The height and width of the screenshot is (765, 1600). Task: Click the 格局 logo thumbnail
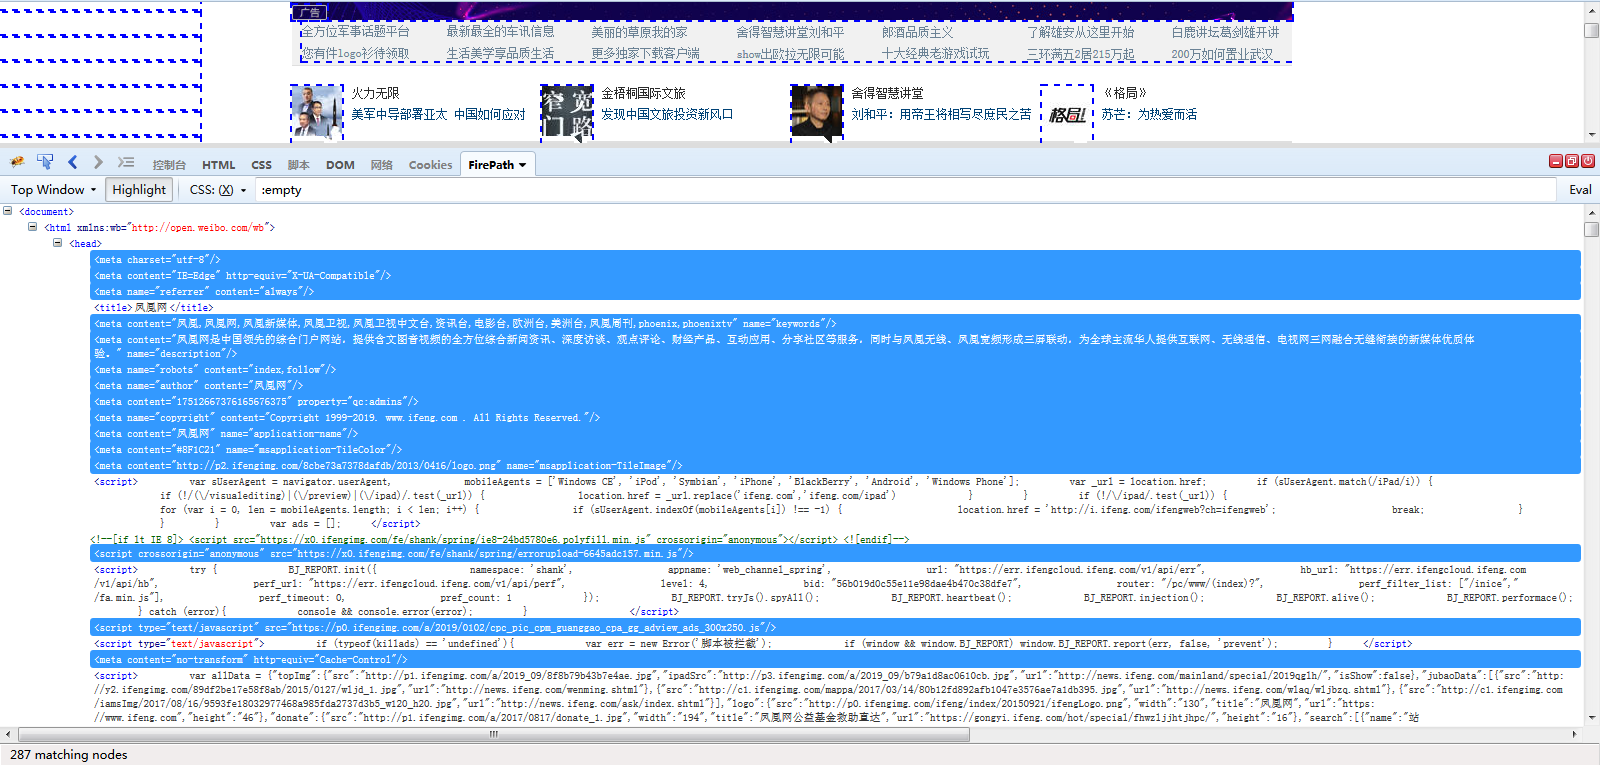coord(1067,114)
